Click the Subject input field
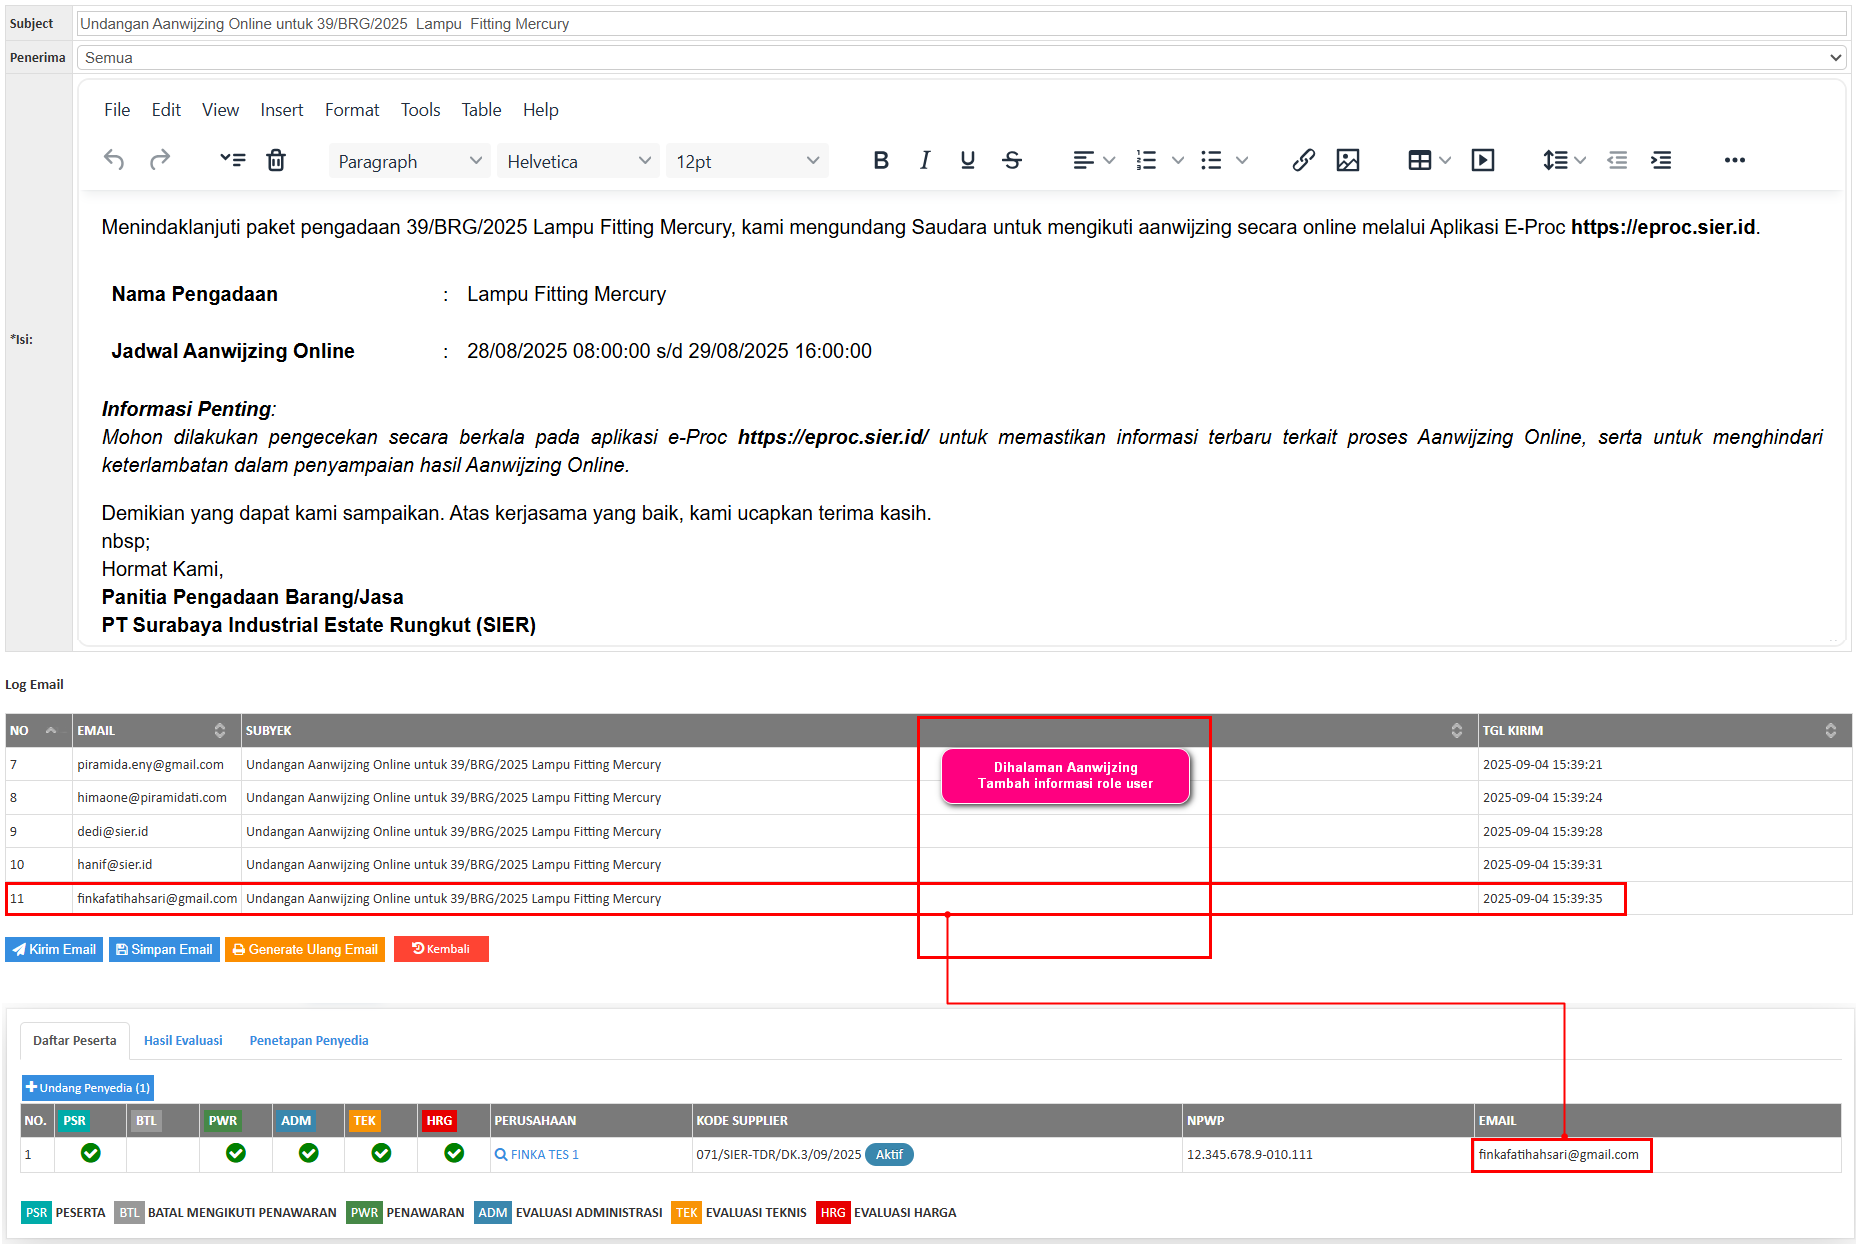This screenshot has height=1244, width=1857. point(961,24)
